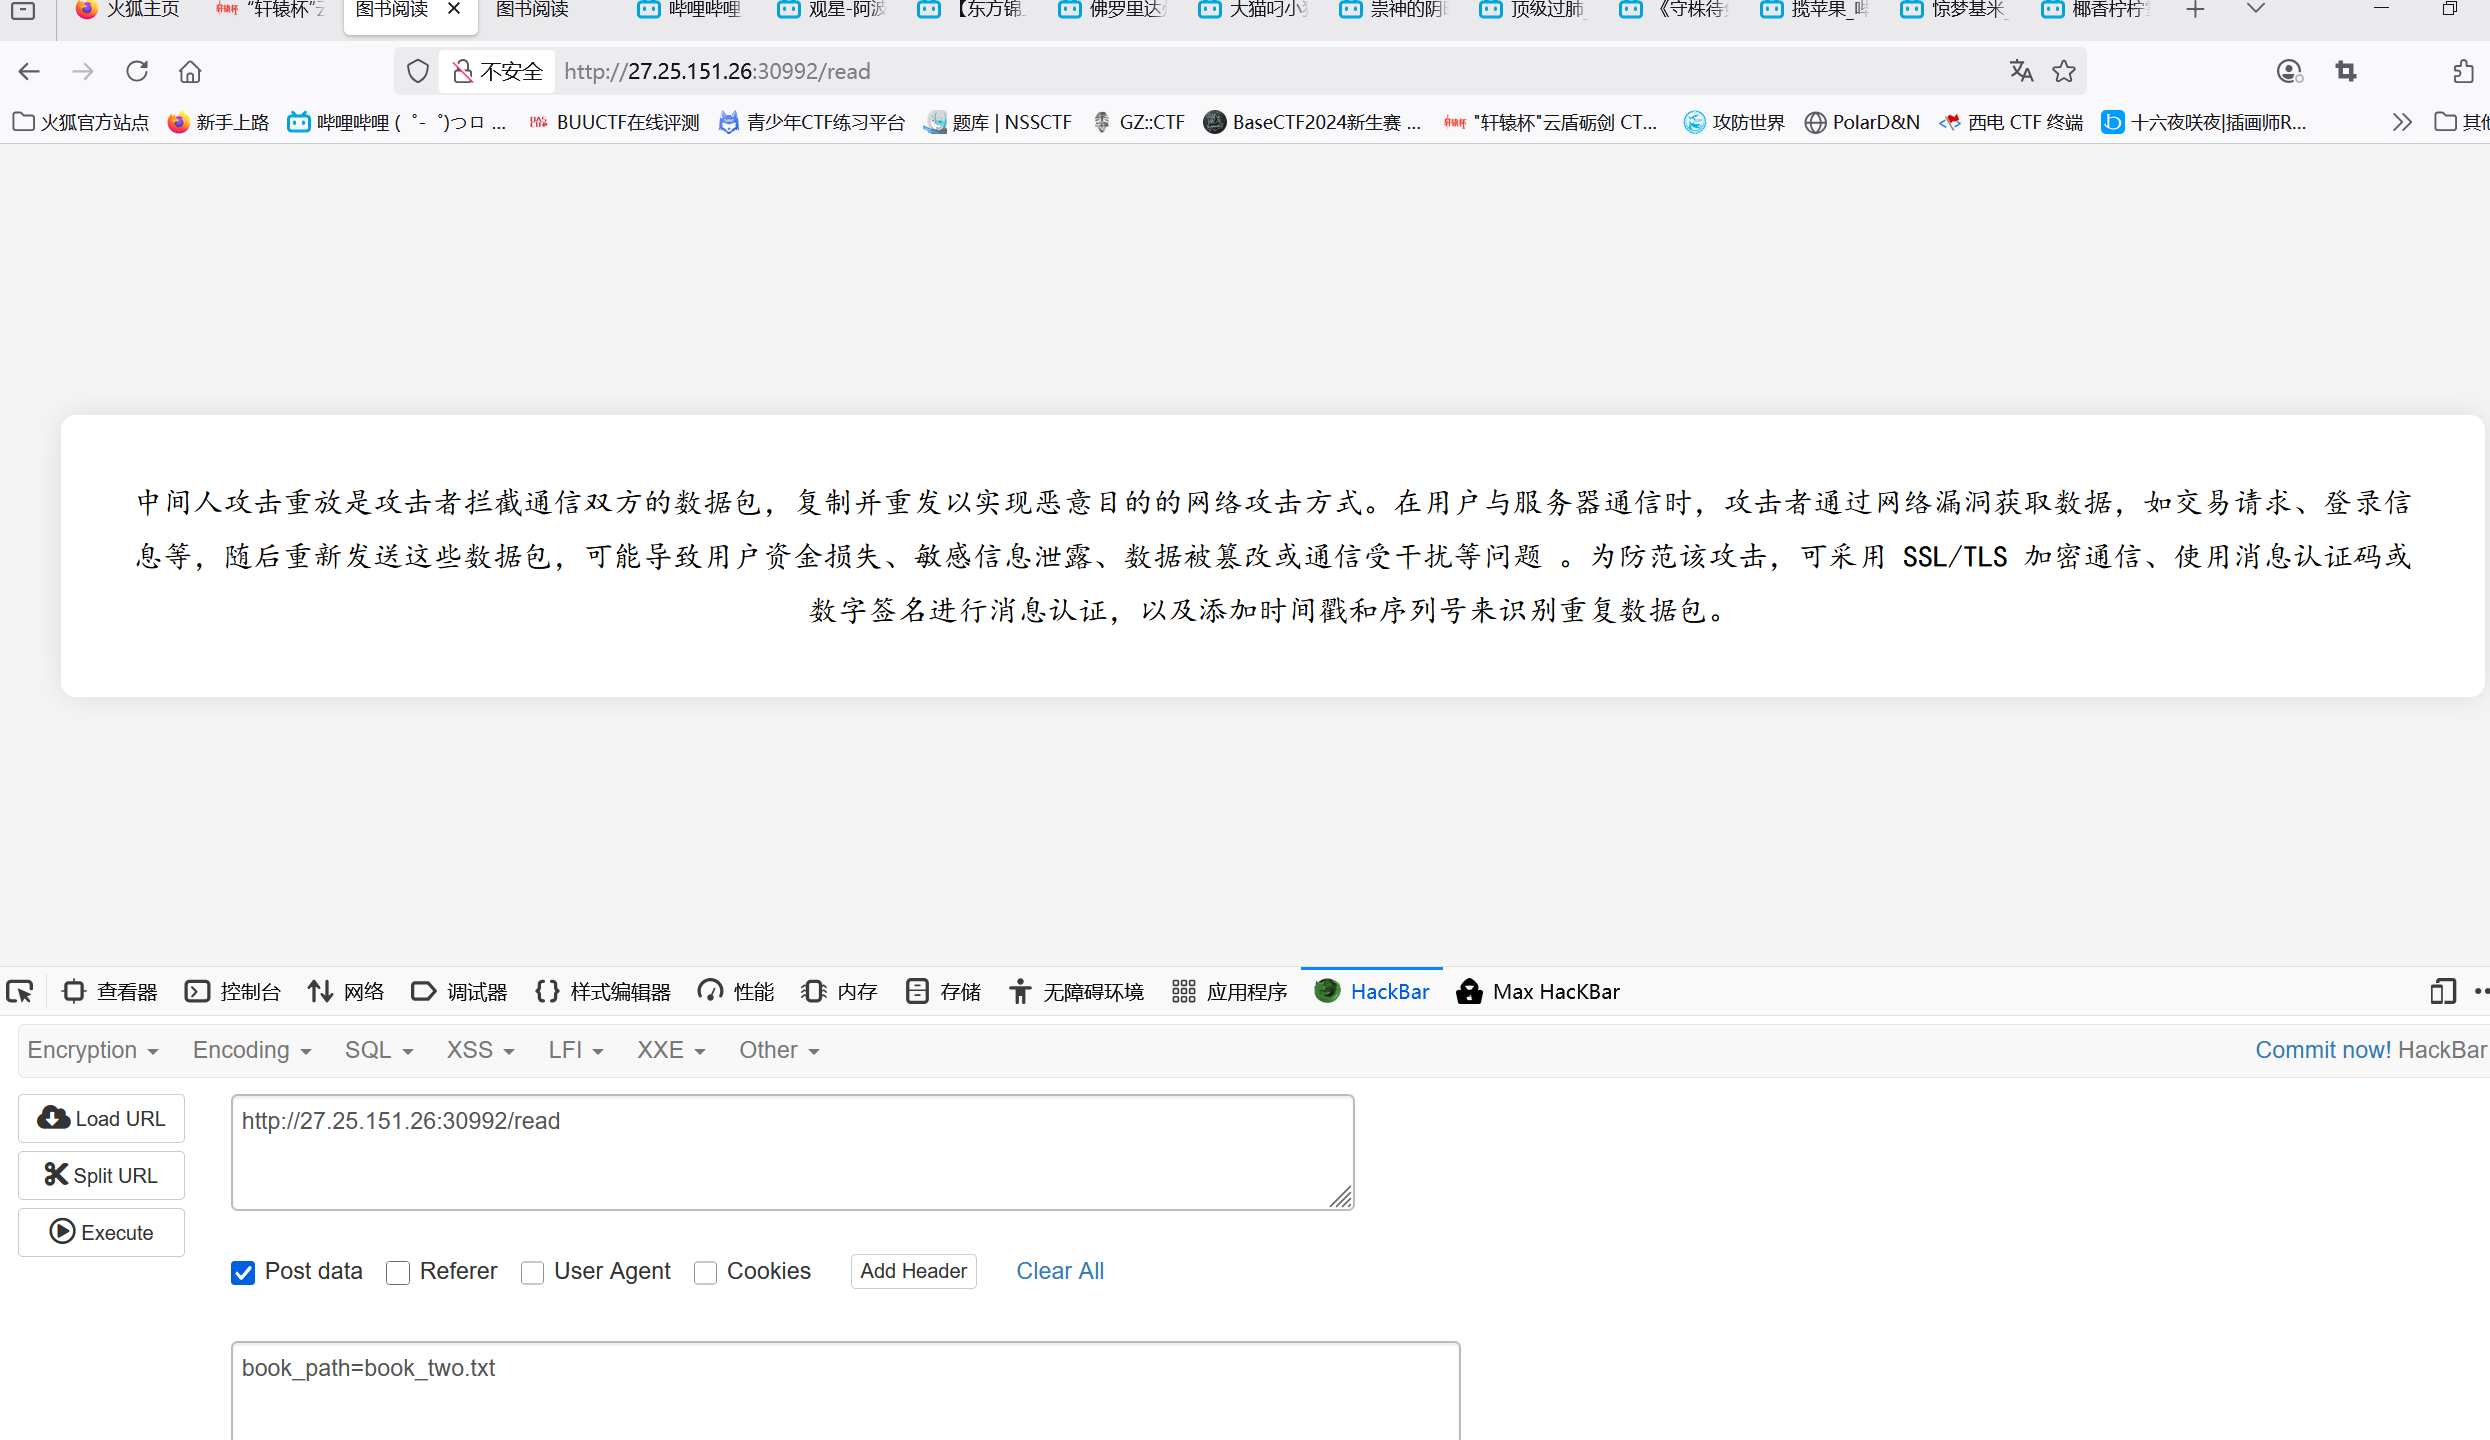Expand the LFI dropdown
2490x1440 pixels.
coord(575,1050)
